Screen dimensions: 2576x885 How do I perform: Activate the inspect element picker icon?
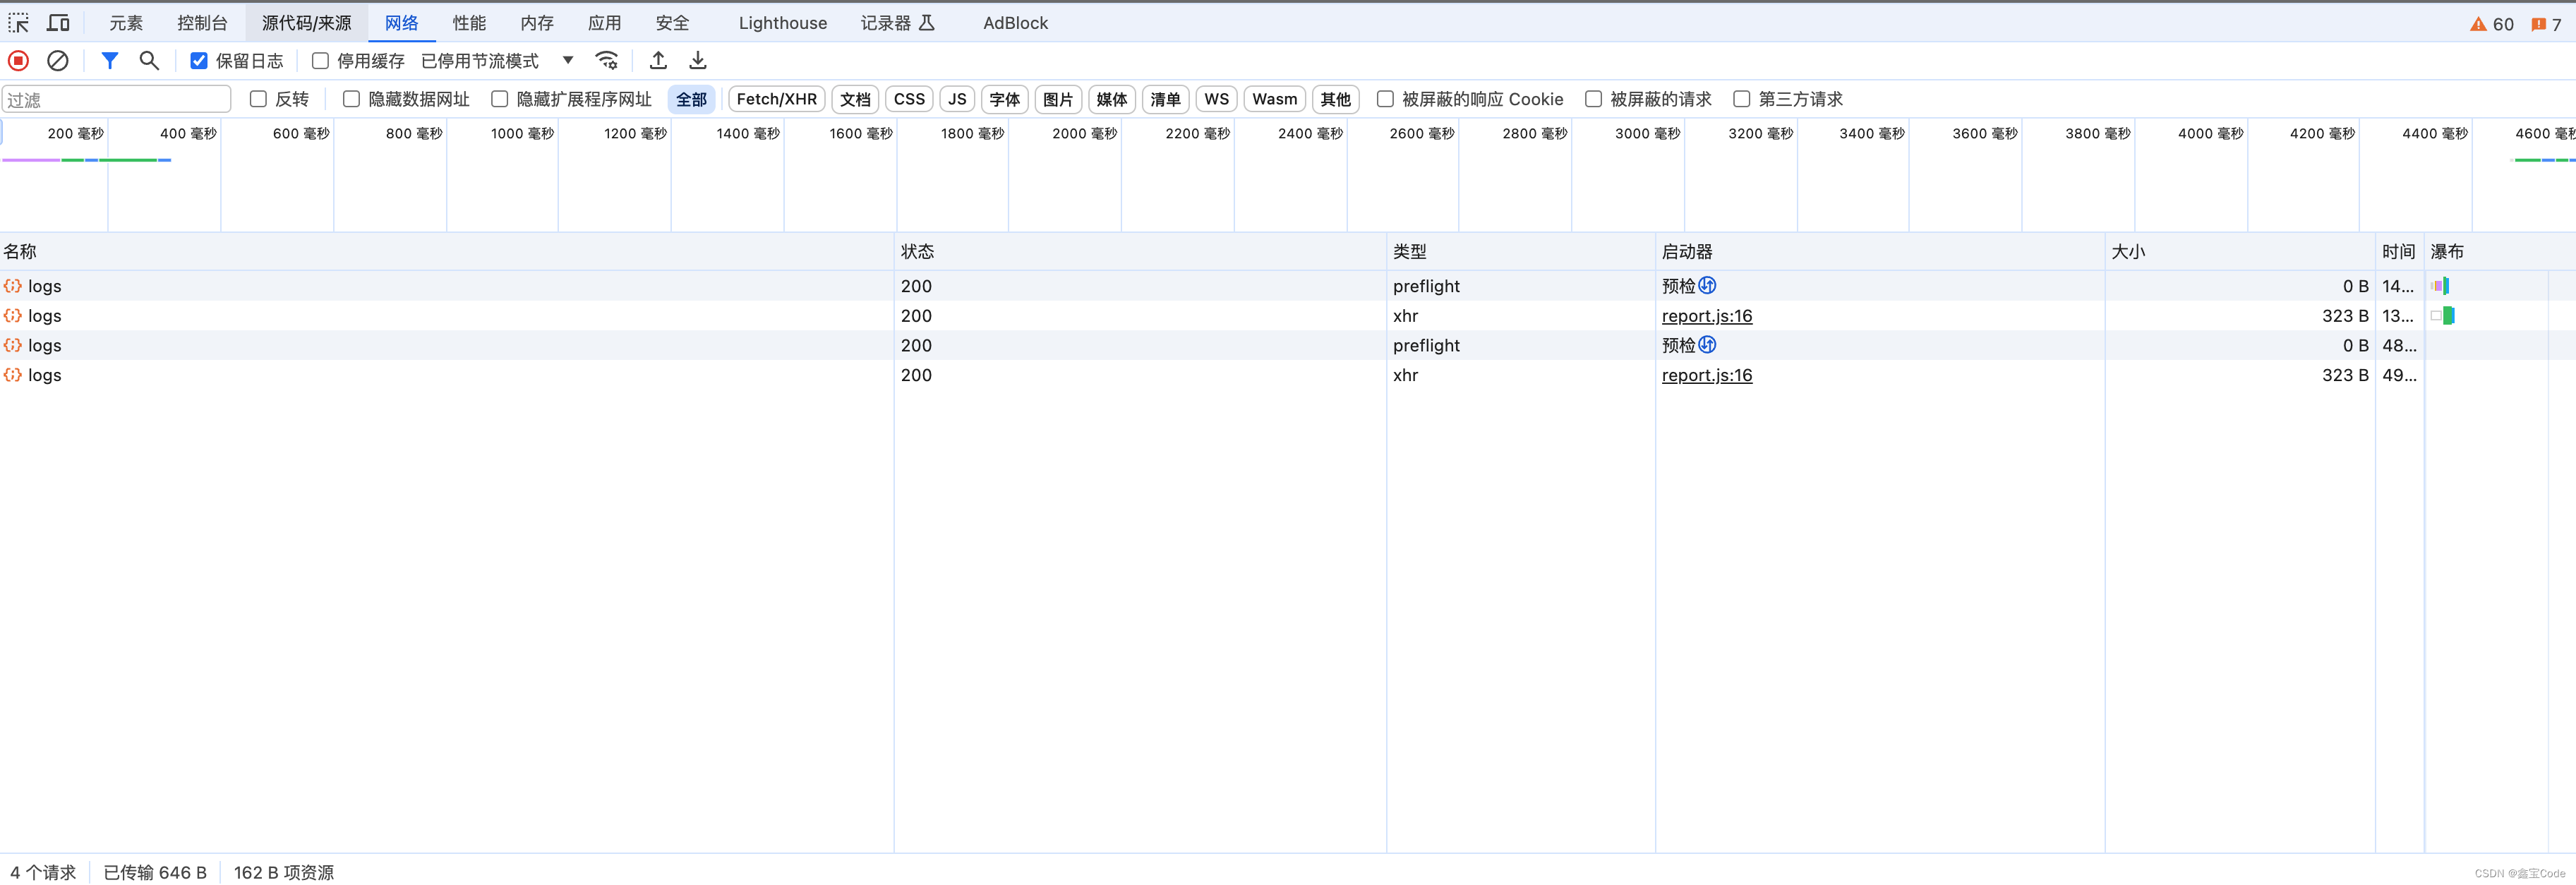coord(19,23)
